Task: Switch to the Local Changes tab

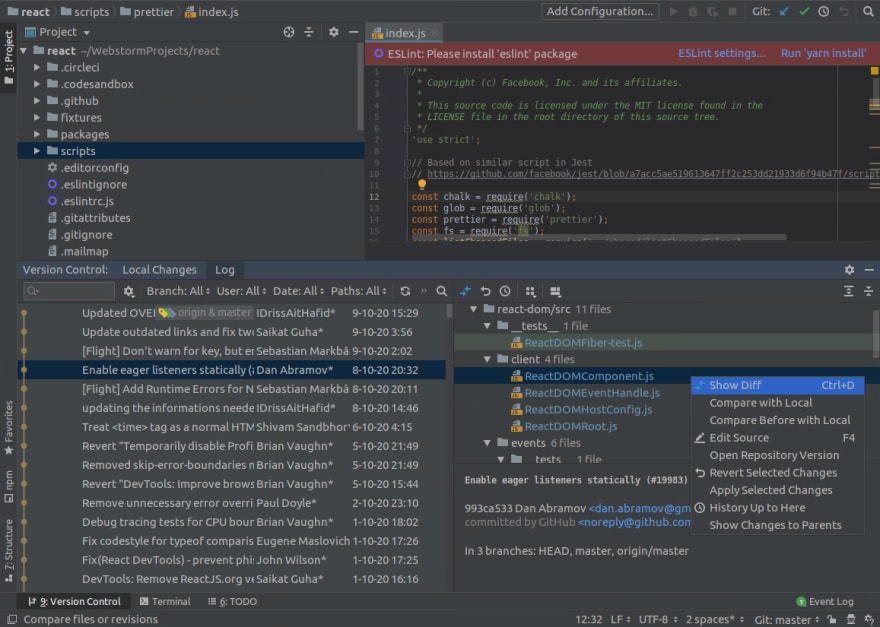Action: pyautogui.click(x=159, y=270)
